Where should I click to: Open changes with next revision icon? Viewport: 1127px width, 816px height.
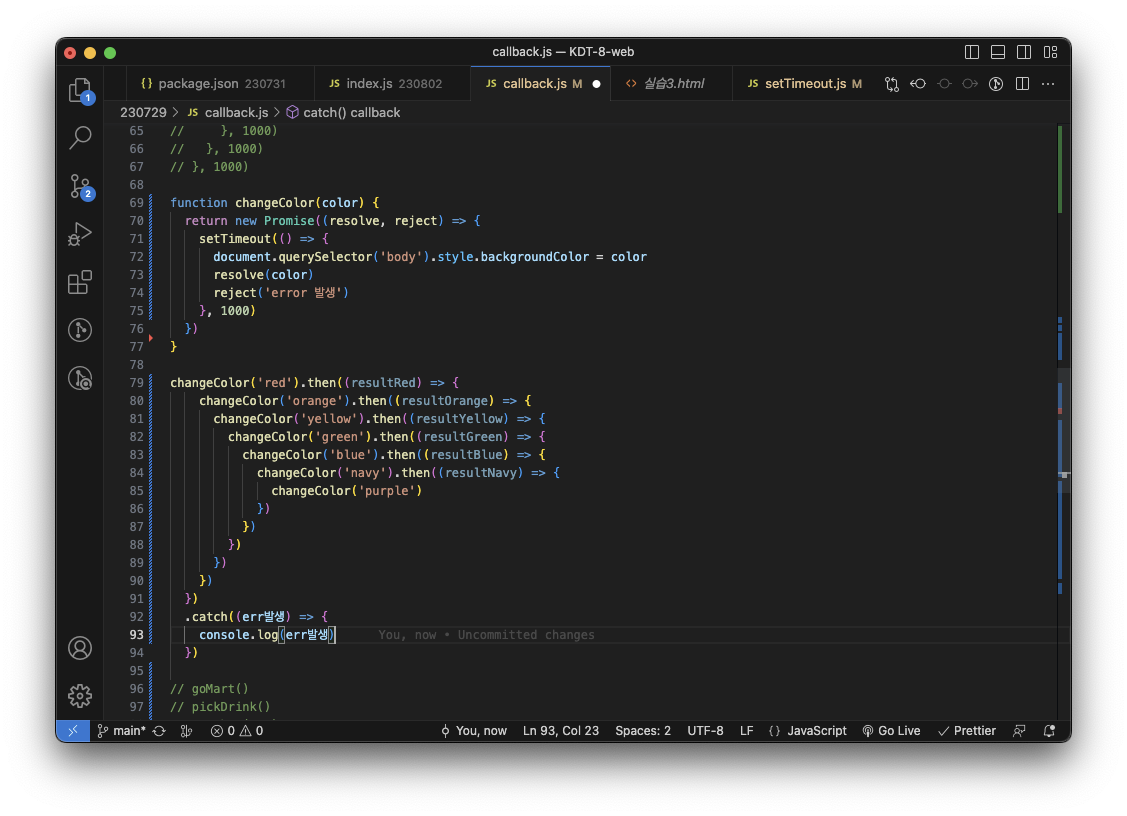[970, 84]
